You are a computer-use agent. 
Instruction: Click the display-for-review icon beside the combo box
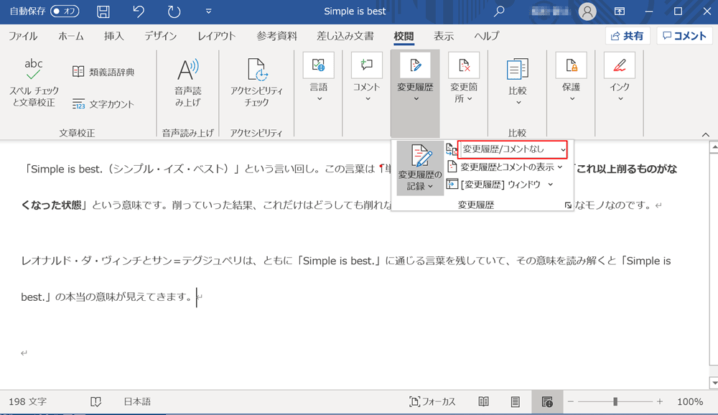451,149
